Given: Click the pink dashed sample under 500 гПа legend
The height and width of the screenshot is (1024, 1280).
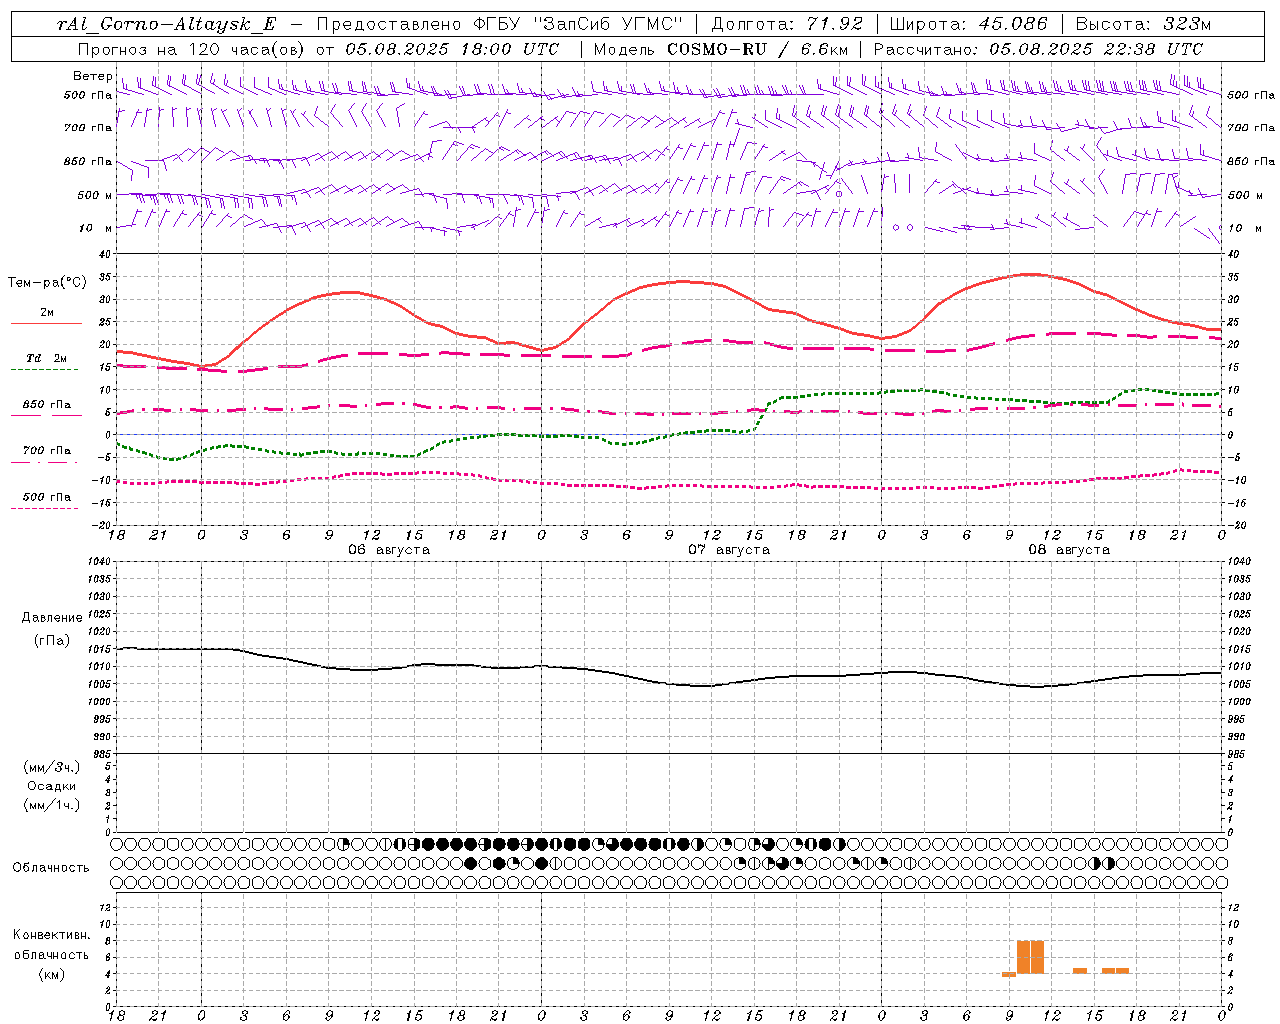Looking at the screenshot, I should click(x=44, y=509).
